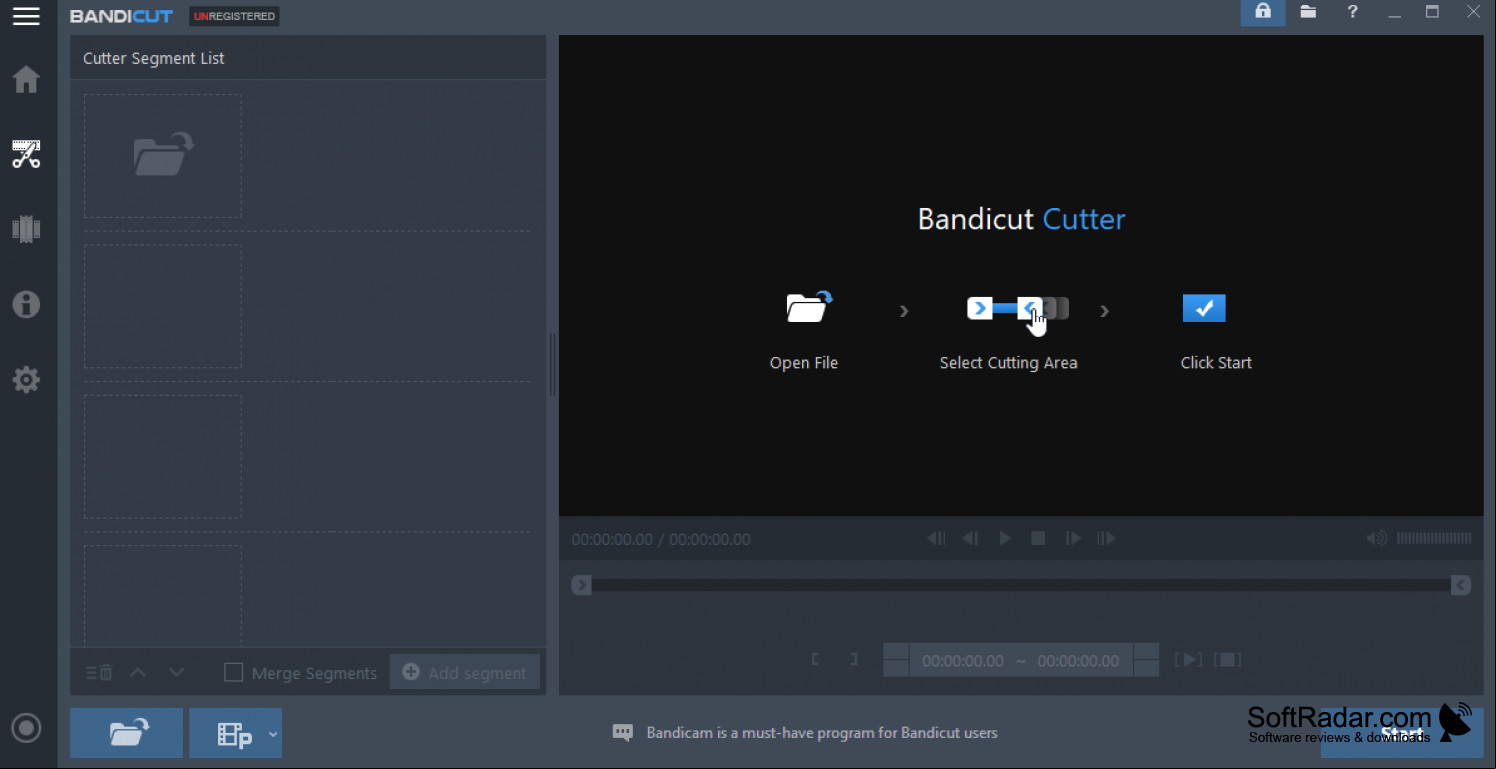
Task: Go to the Home screen icon
Action: pyautogui.click(x=26, y=79)
